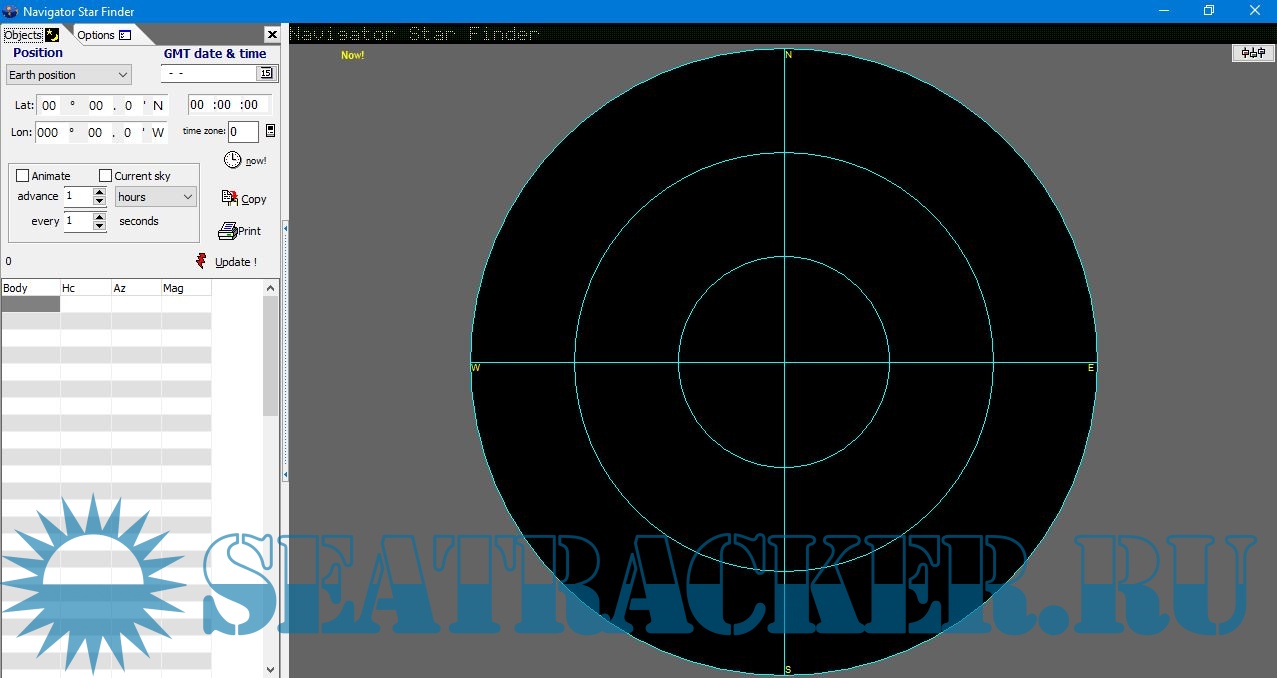
Task: Click the clock icon to set time to now
Action: click(x=232, y=160)
